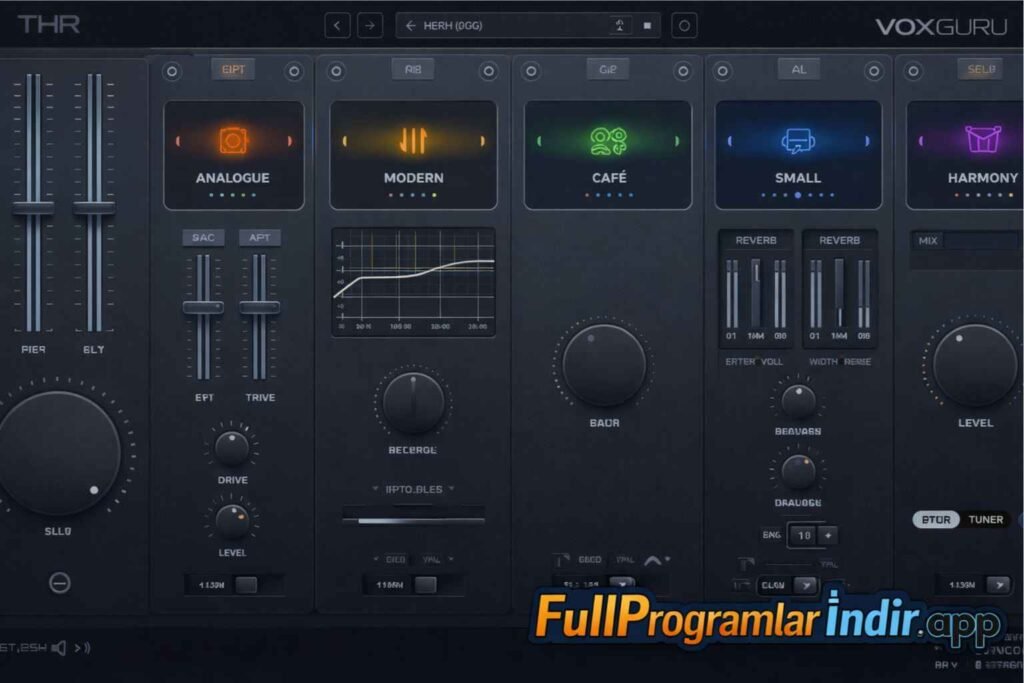This screenshot has width=1024, height=683.
Task: Click the stop square icon in the preset bar
Action: [x=647, y=25]
